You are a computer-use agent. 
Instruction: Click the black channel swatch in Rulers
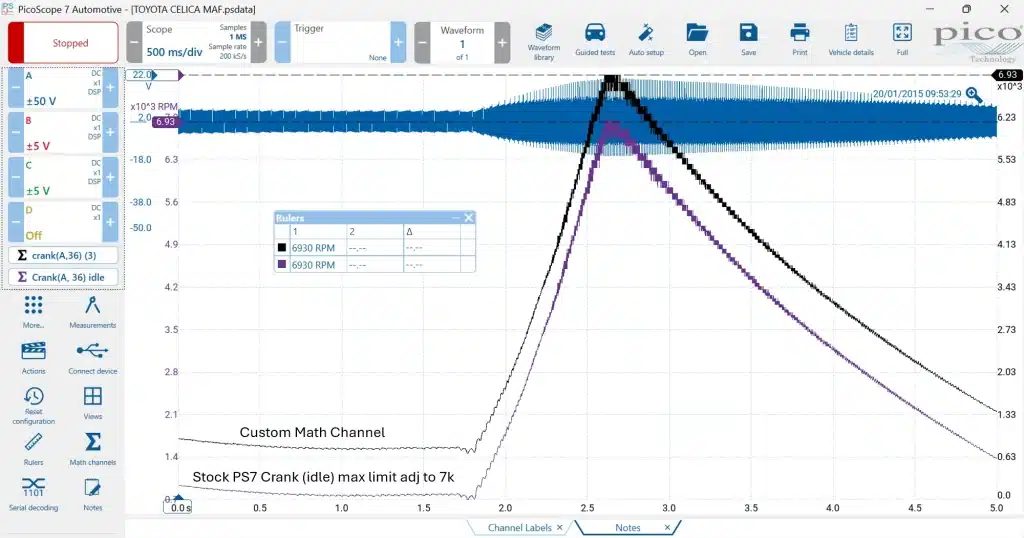point(282,247)
